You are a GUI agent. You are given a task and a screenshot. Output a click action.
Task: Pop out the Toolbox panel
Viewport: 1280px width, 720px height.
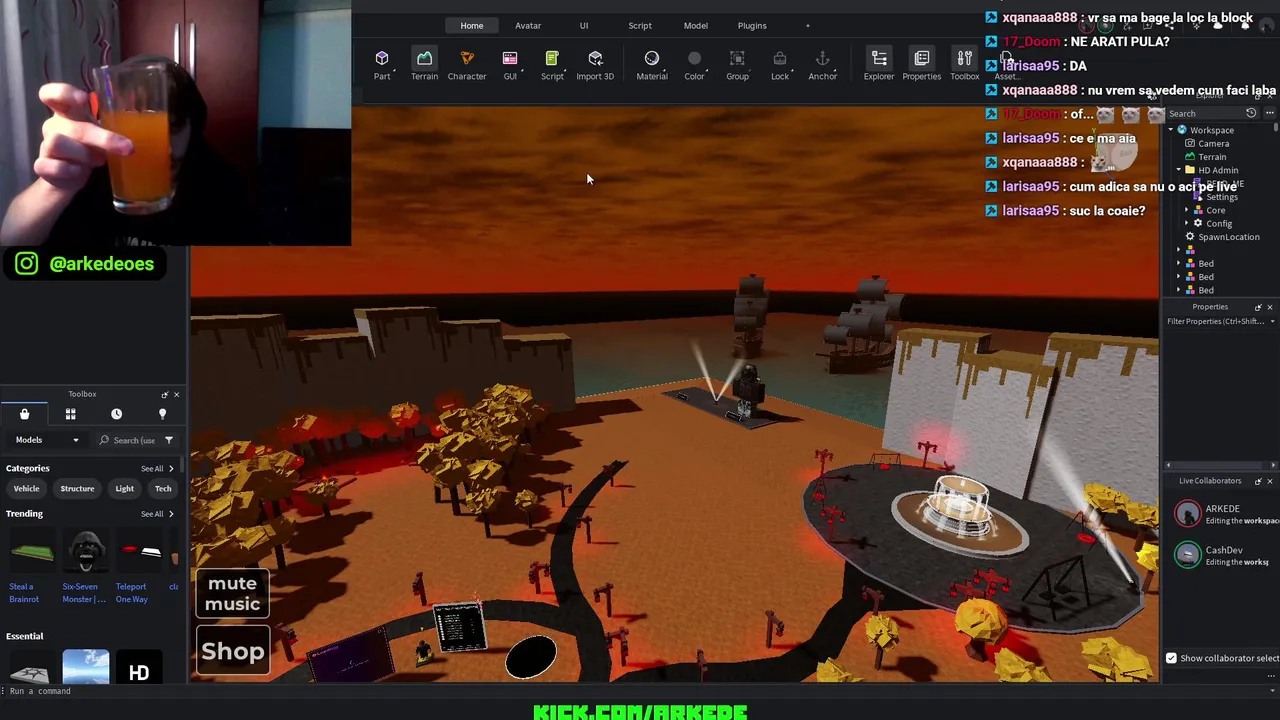165,394
